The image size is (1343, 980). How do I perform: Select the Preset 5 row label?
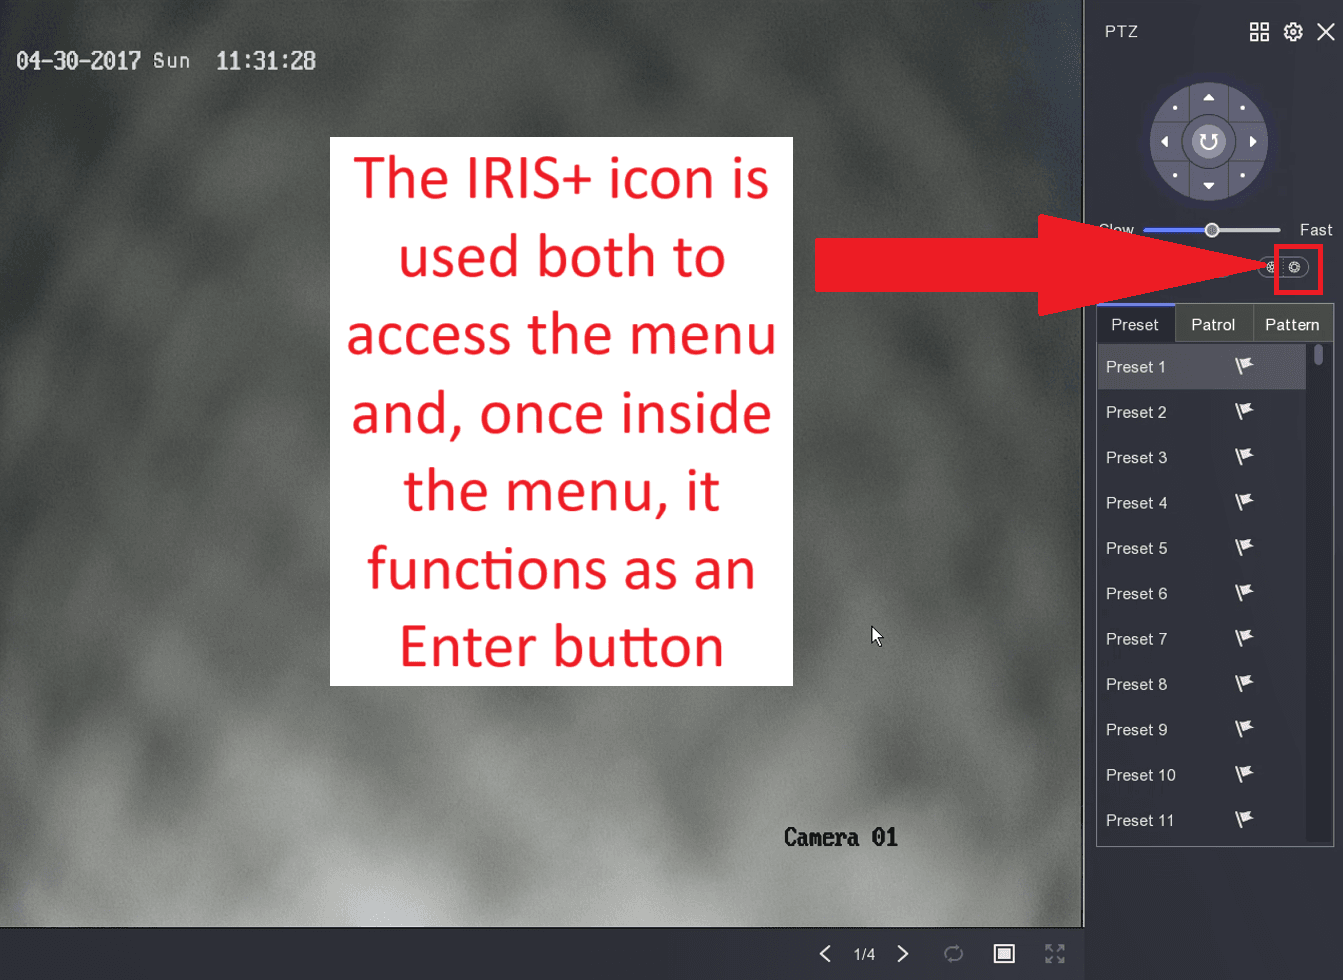pyautogui.click(x=1136, y=548)
